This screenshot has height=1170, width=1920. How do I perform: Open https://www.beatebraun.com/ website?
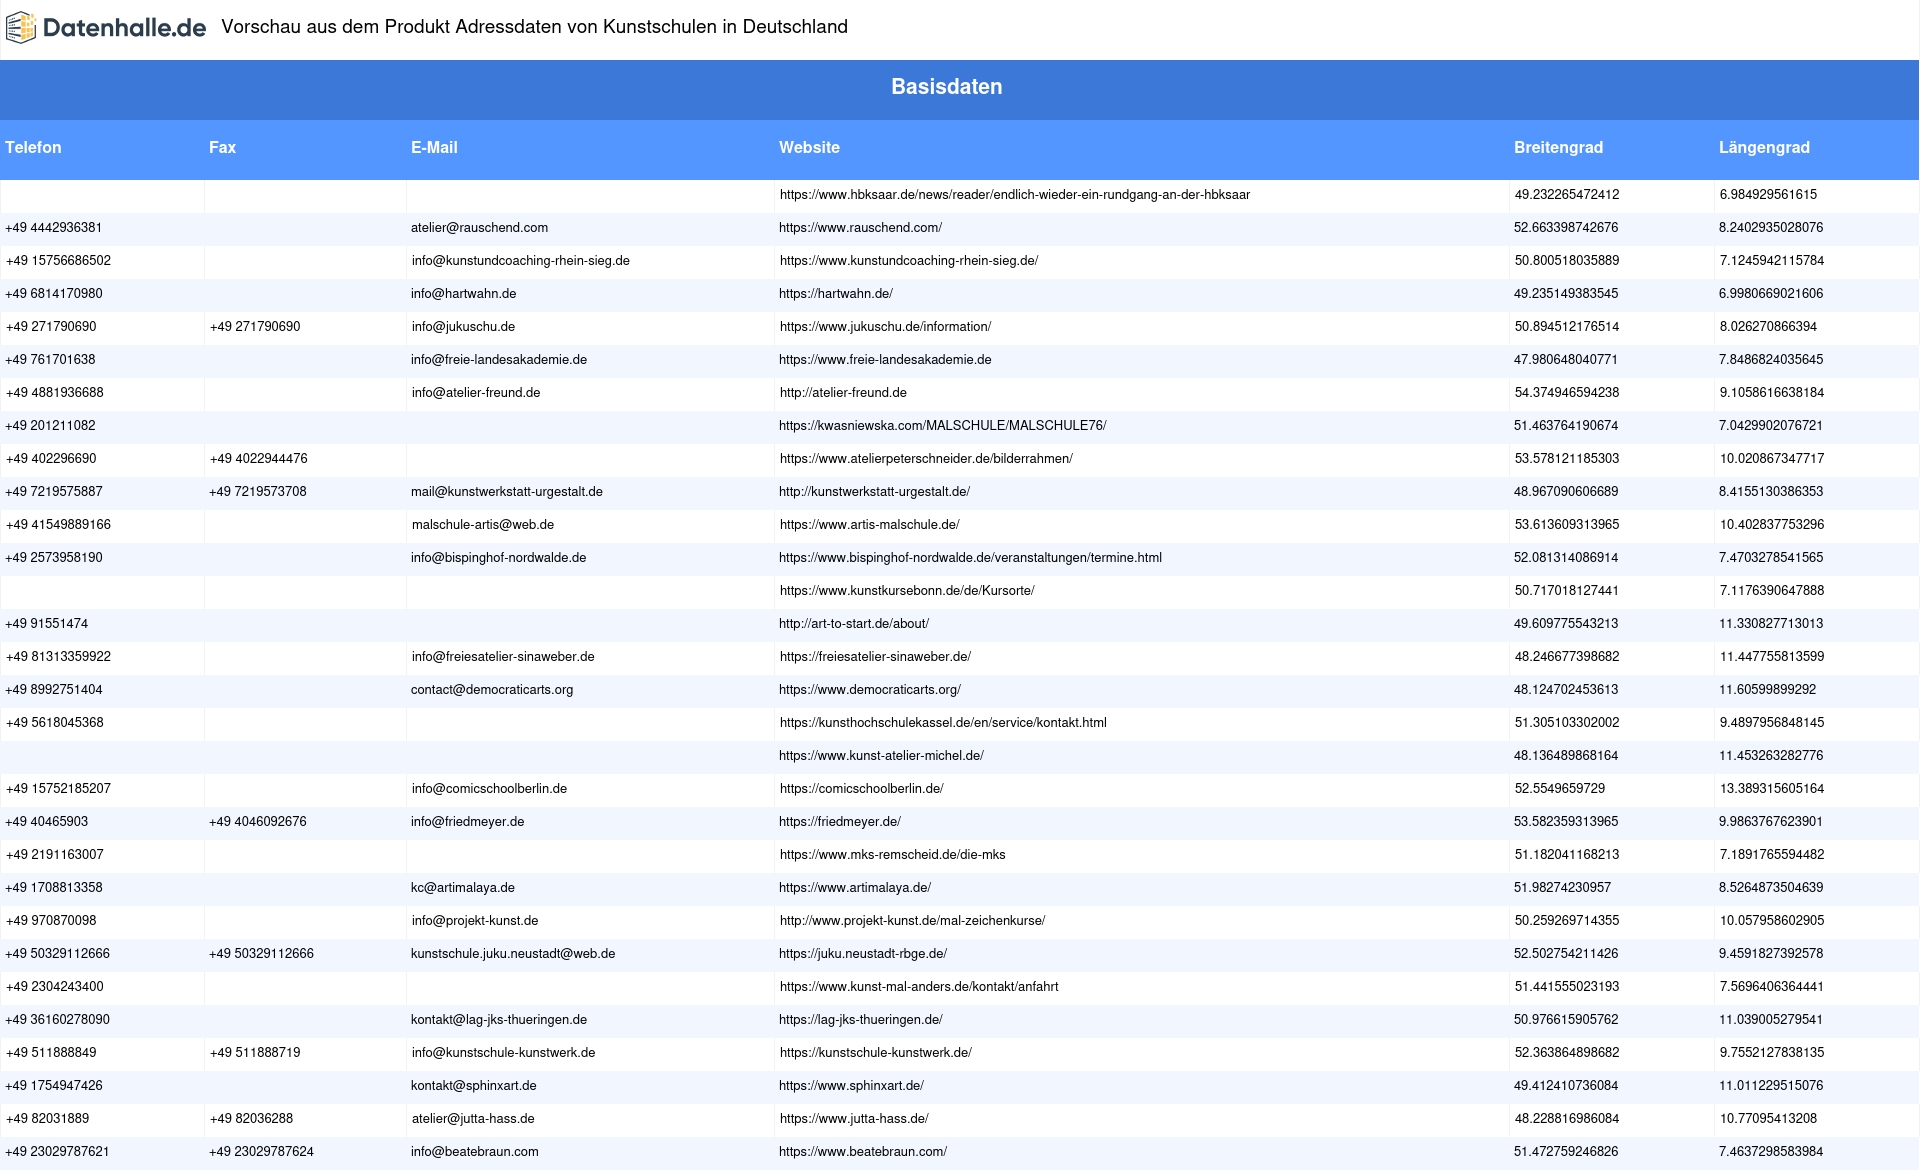click(863, 1152)
